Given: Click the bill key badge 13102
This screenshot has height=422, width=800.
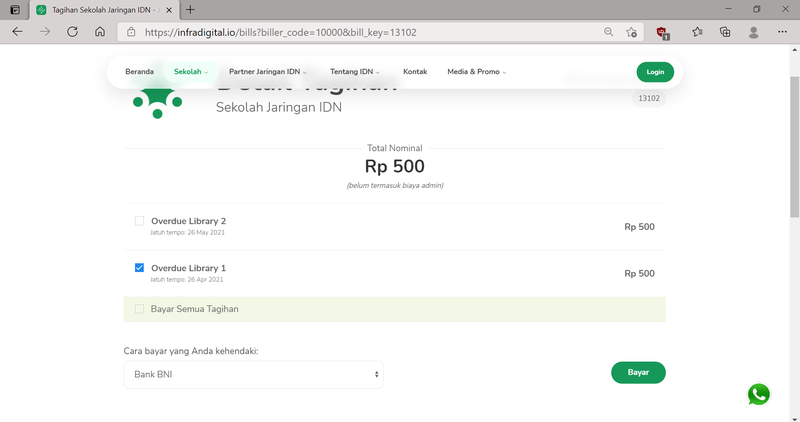Looking at the screenshot, I should click(649, 98).
